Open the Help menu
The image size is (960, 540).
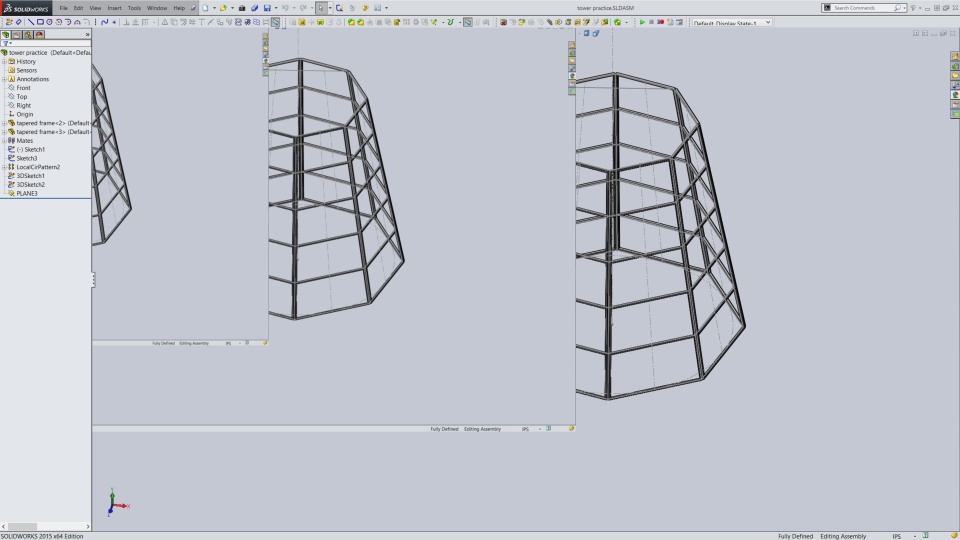click(179, 8)
